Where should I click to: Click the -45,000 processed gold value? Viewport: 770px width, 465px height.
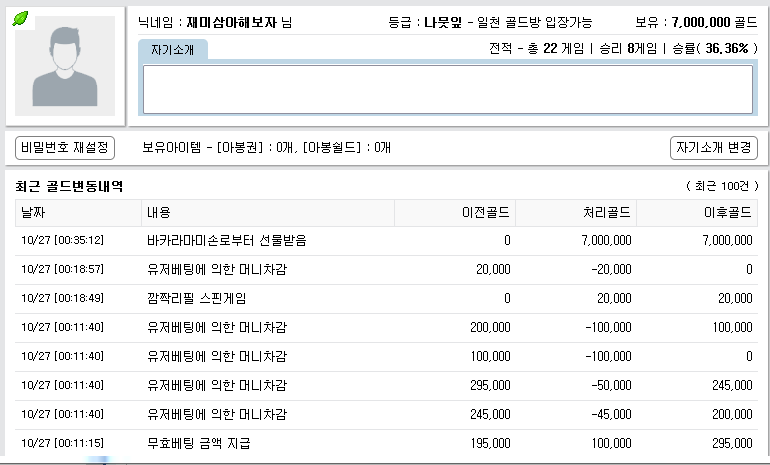611,414
